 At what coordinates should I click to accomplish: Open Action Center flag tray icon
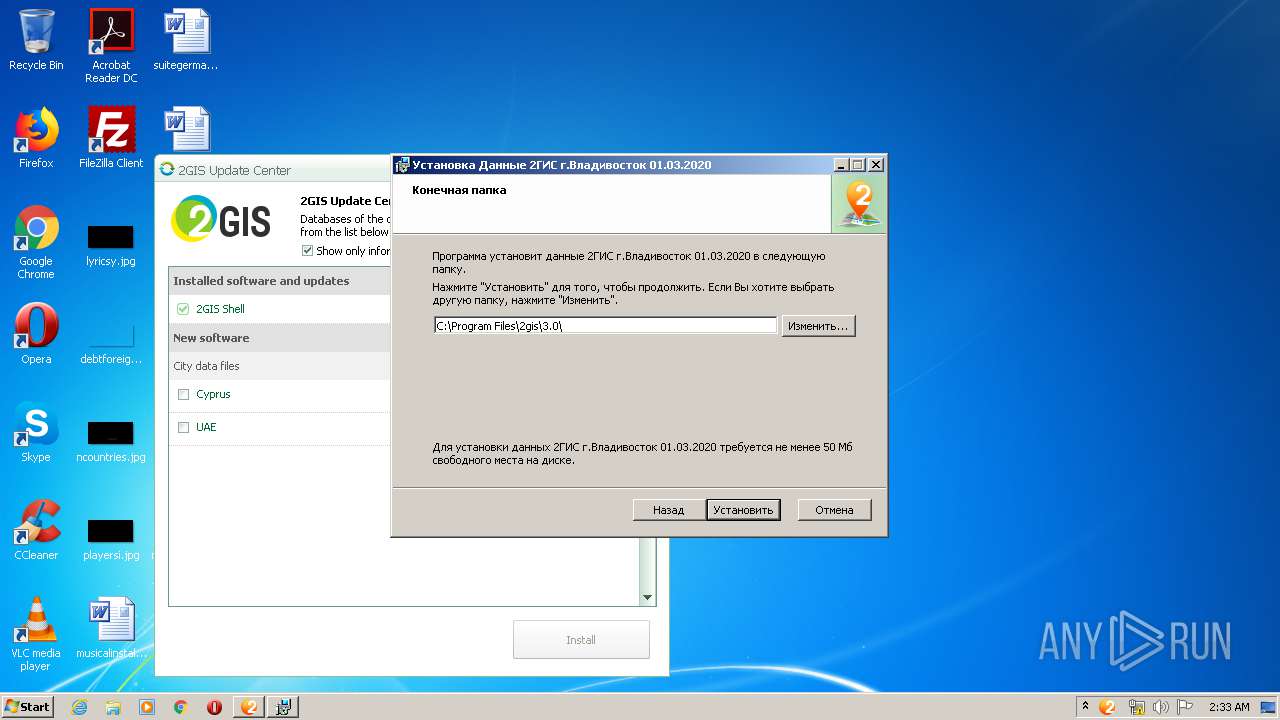(1185, 707)
